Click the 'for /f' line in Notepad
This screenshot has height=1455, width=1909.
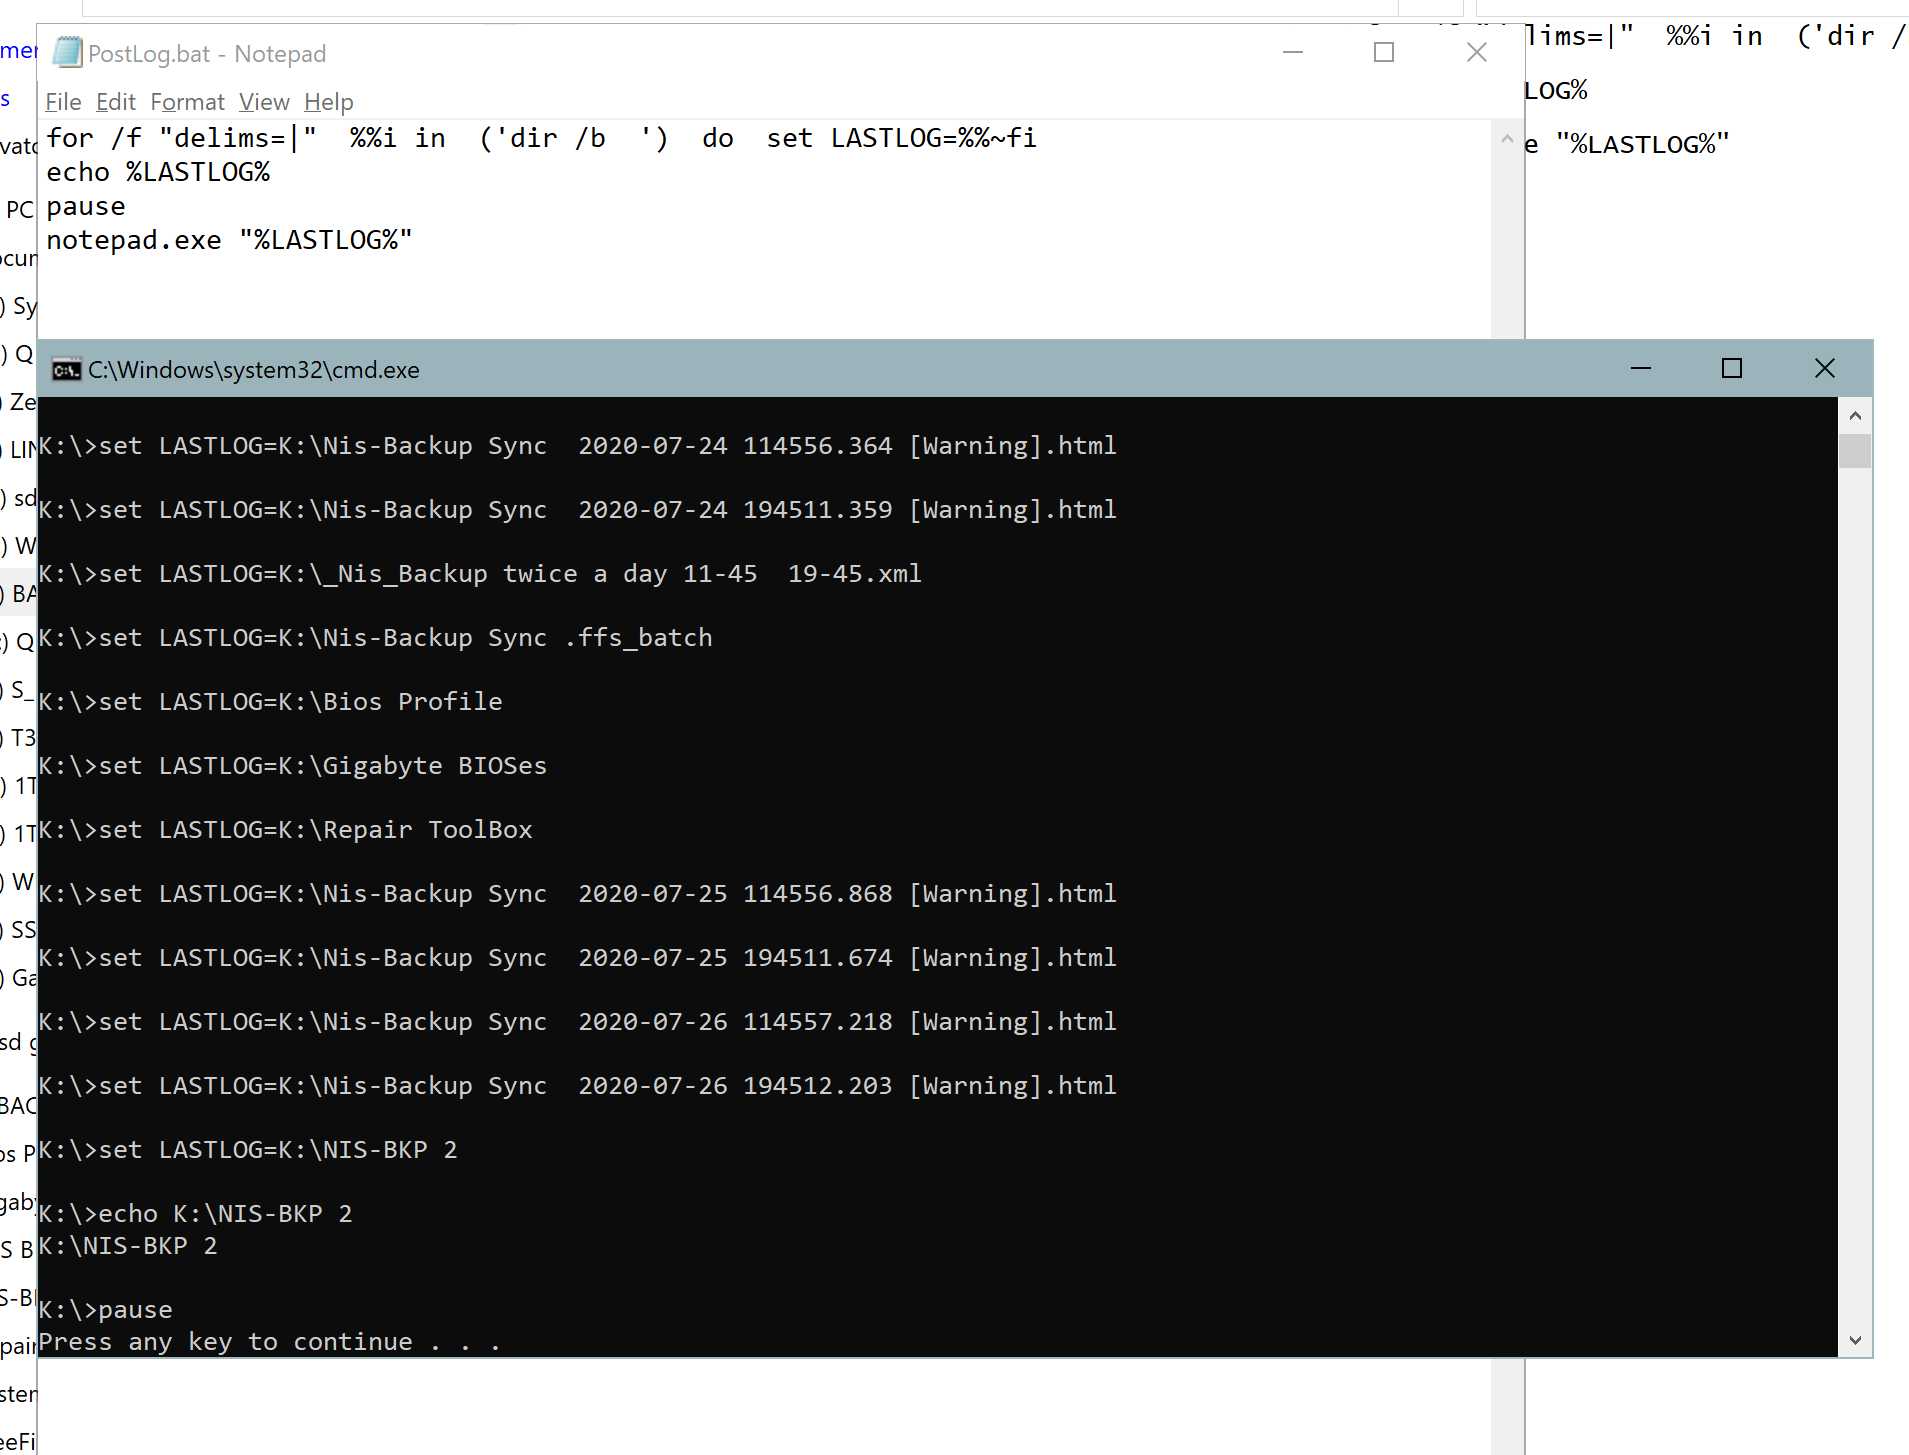click(542, 138)
